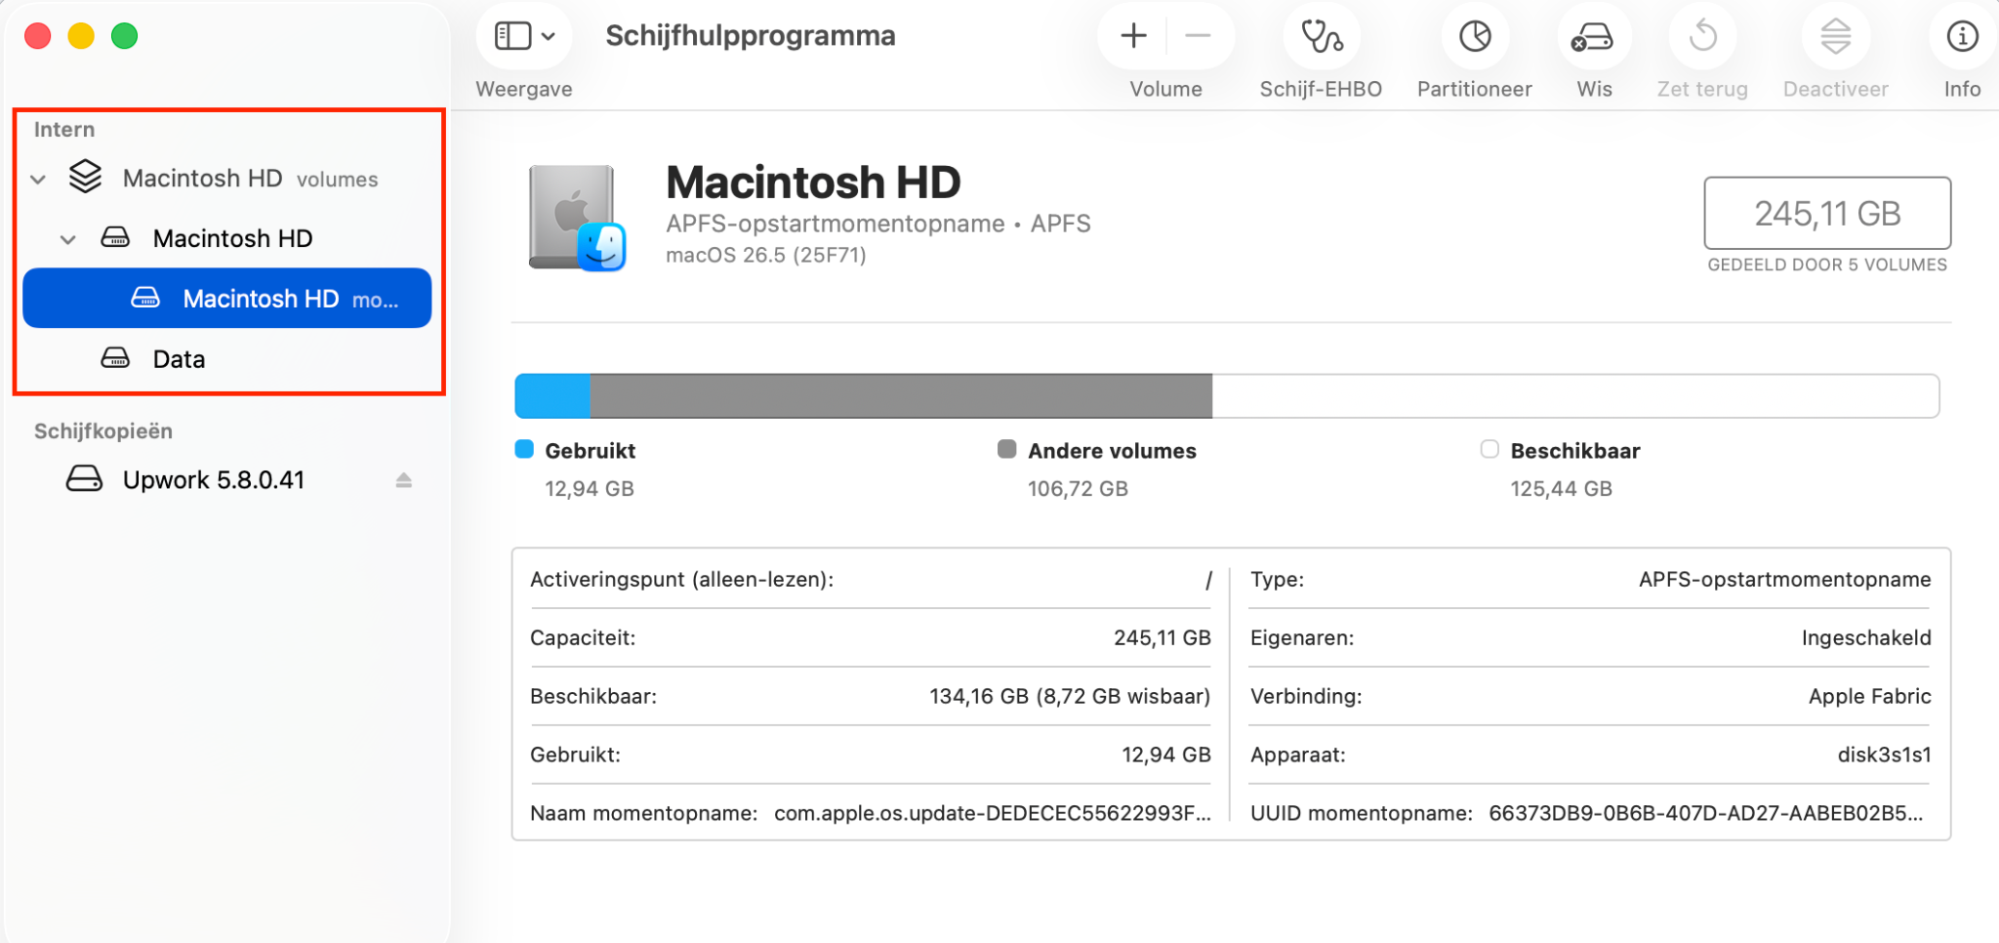1999x943 pixels.
Task: Click the Activeringspunt (alleen-lezen) row
Action: pyautogui.click(x=871, y=580)
